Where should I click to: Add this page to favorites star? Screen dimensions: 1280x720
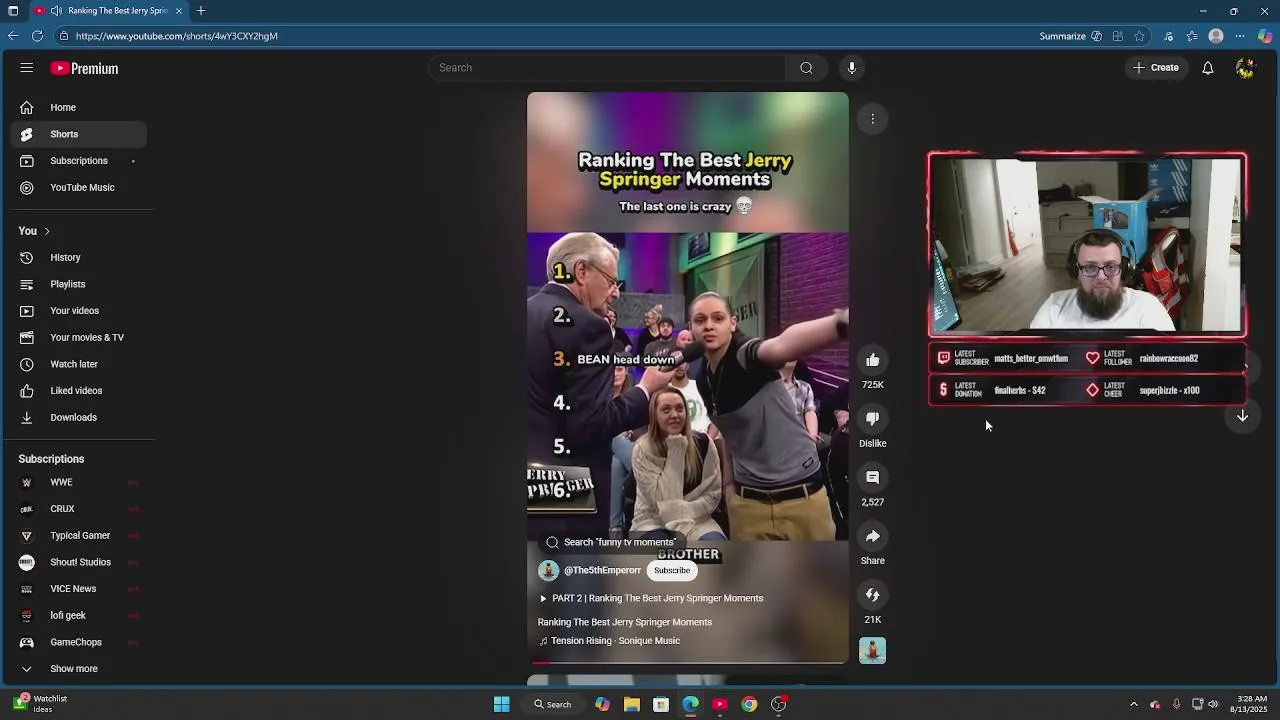1139,36
